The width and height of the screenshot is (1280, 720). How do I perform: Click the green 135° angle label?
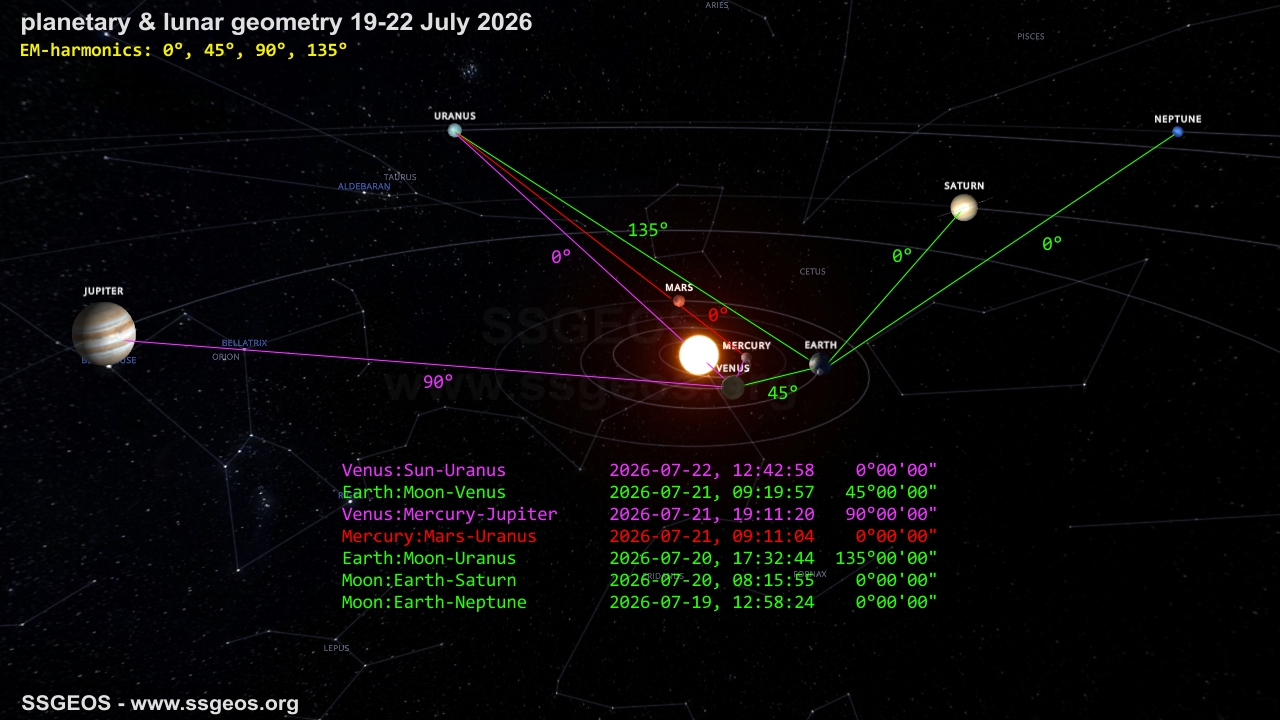pyautogui.click(x=648, y=230)
